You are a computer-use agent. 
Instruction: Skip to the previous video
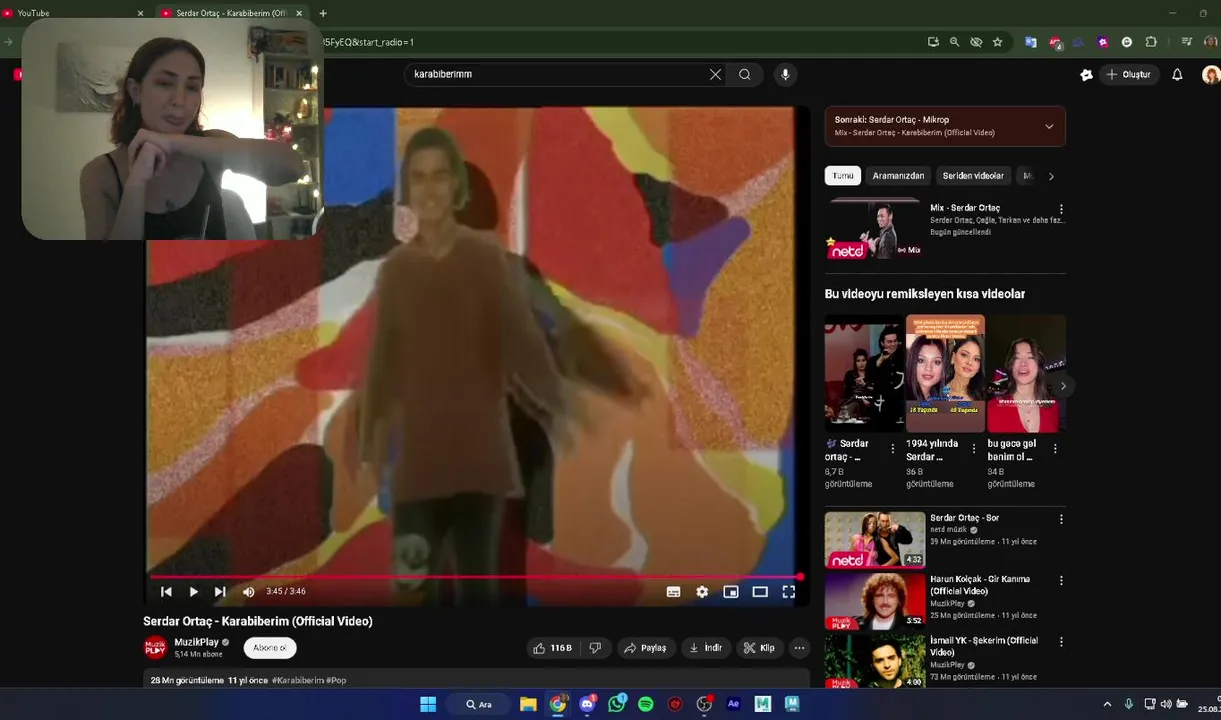click(x=166, y=592)
